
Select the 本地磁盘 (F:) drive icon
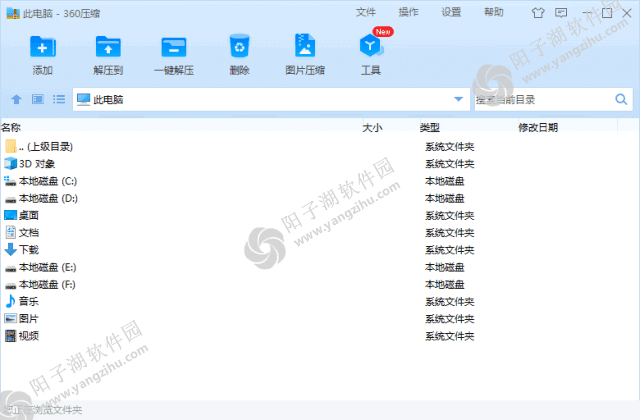[x=10, y=286]
